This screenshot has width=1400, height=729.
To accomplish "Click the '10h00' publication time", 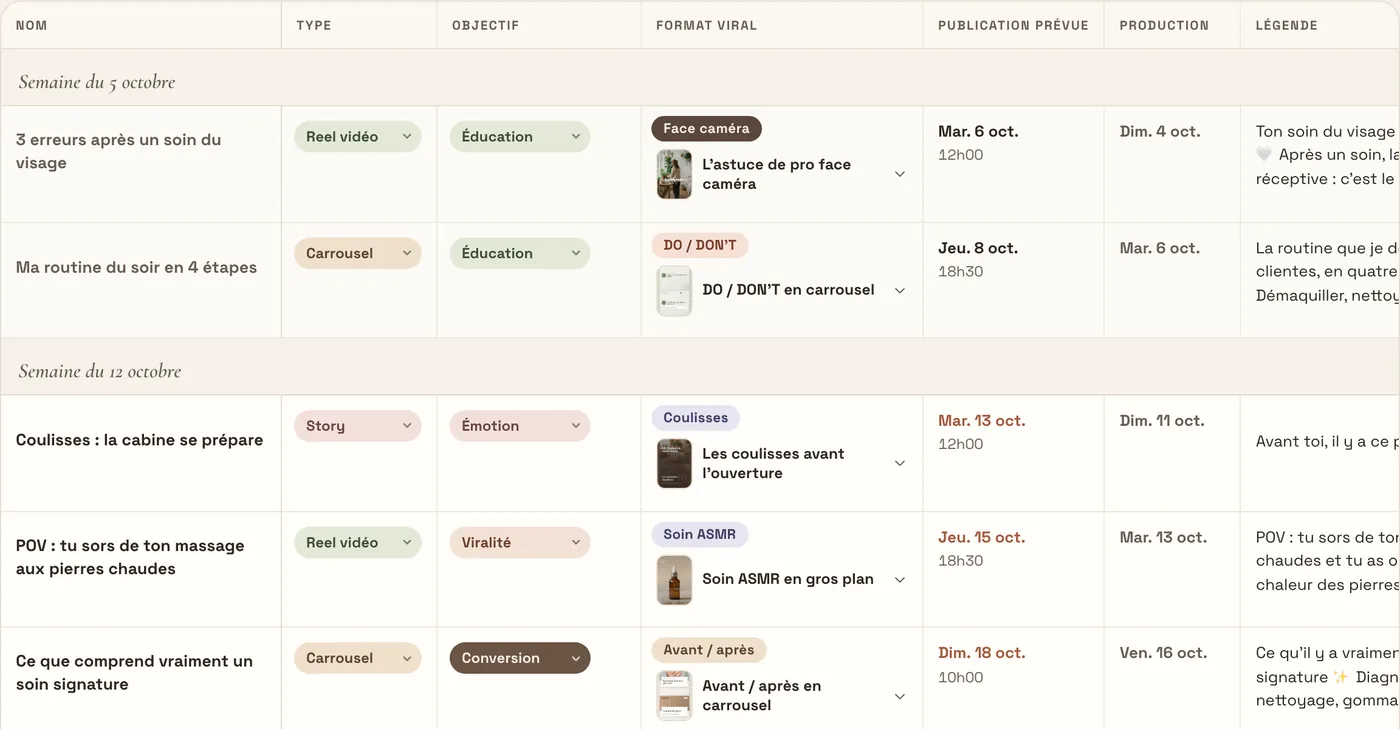I will pyautogui.click(x=960, y=677).
